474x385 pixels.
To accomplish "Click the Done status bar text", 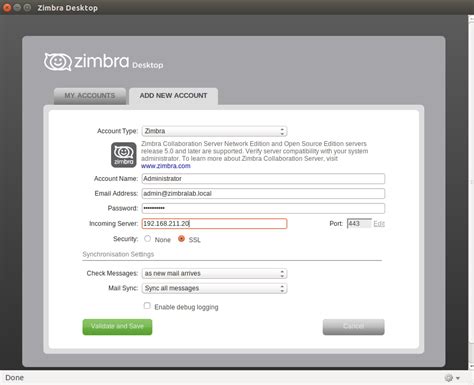I will [x=14, y=378].
